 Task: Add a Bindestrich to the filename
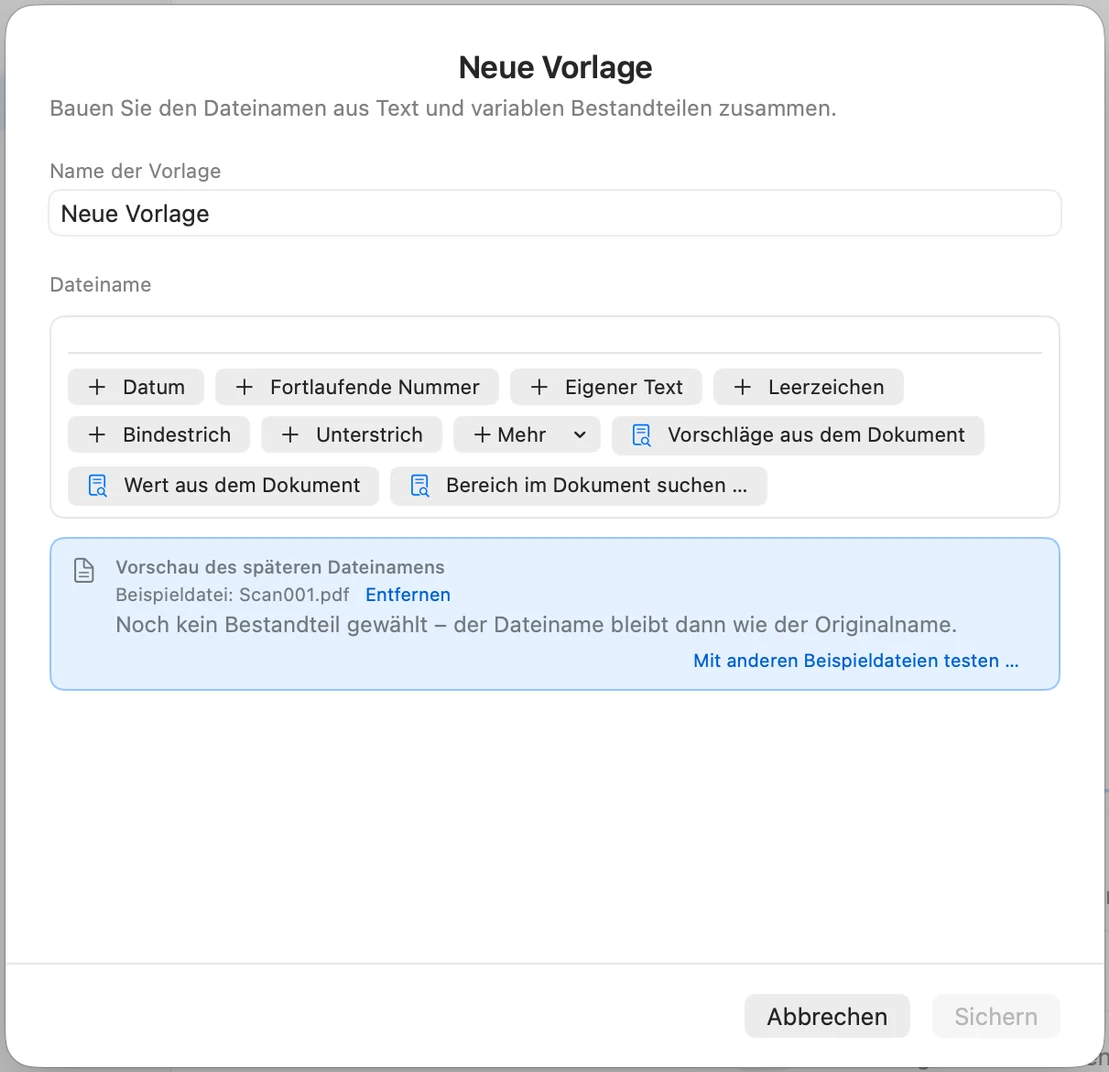coord(159,434)
